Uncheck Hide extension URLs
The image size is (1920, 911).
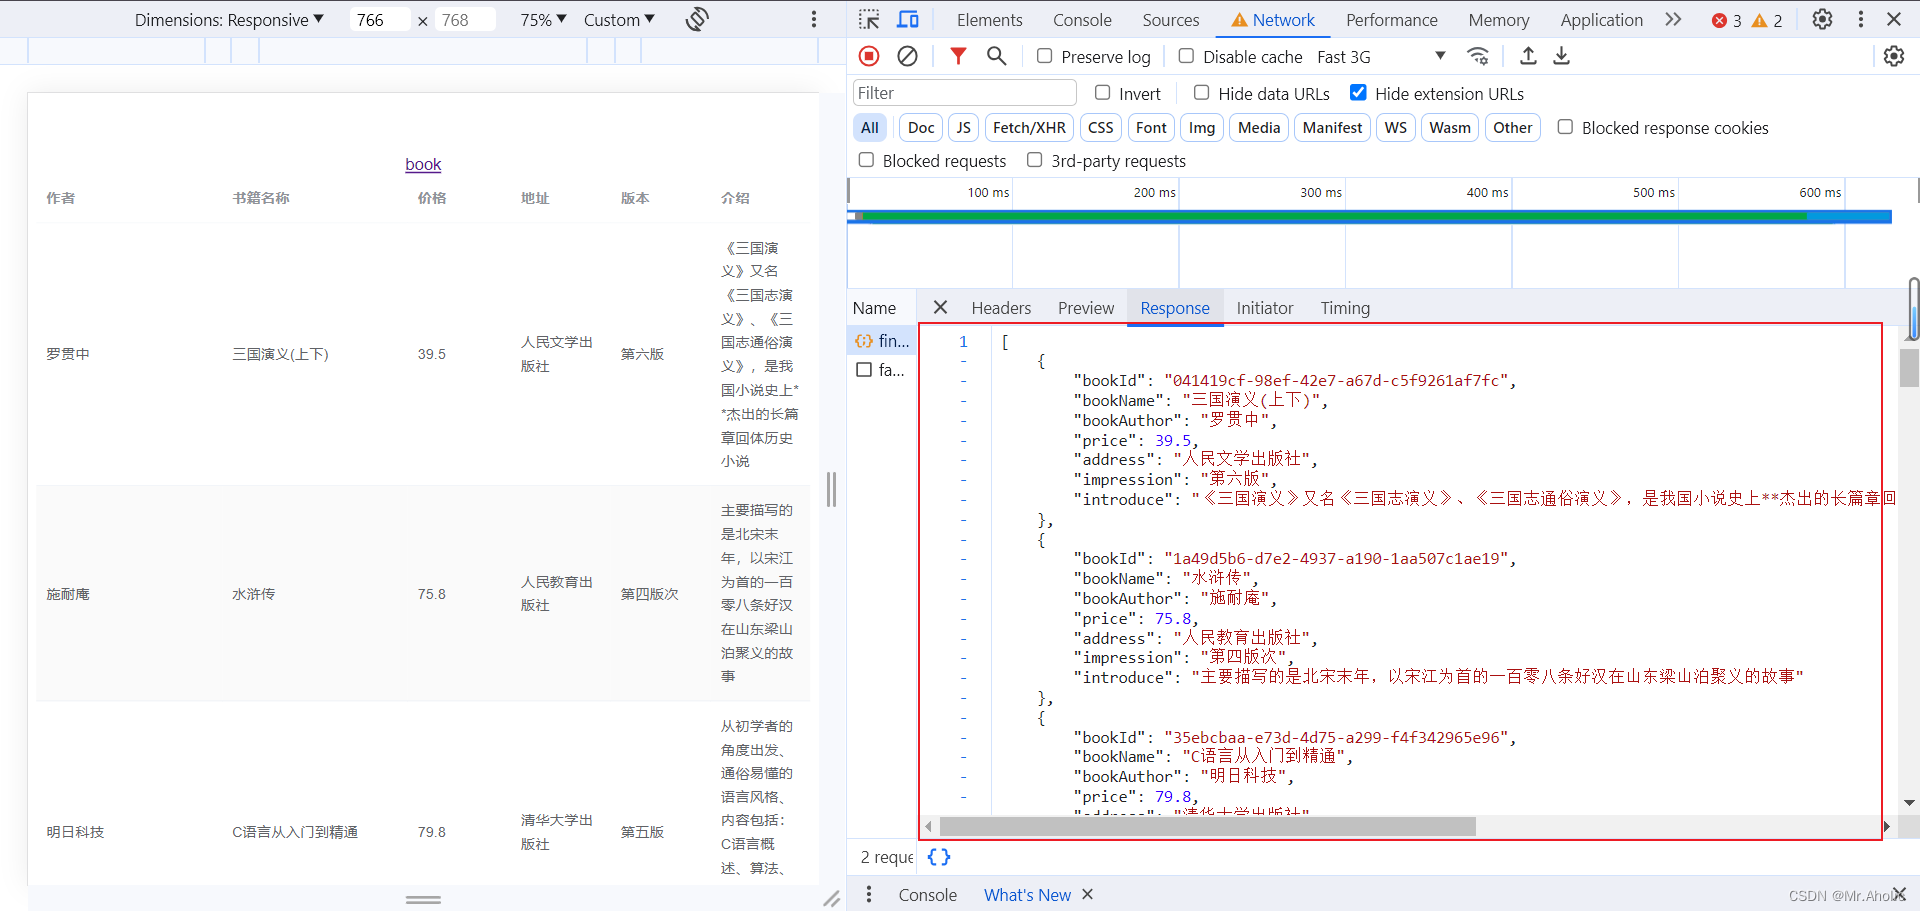[1358, 92]
